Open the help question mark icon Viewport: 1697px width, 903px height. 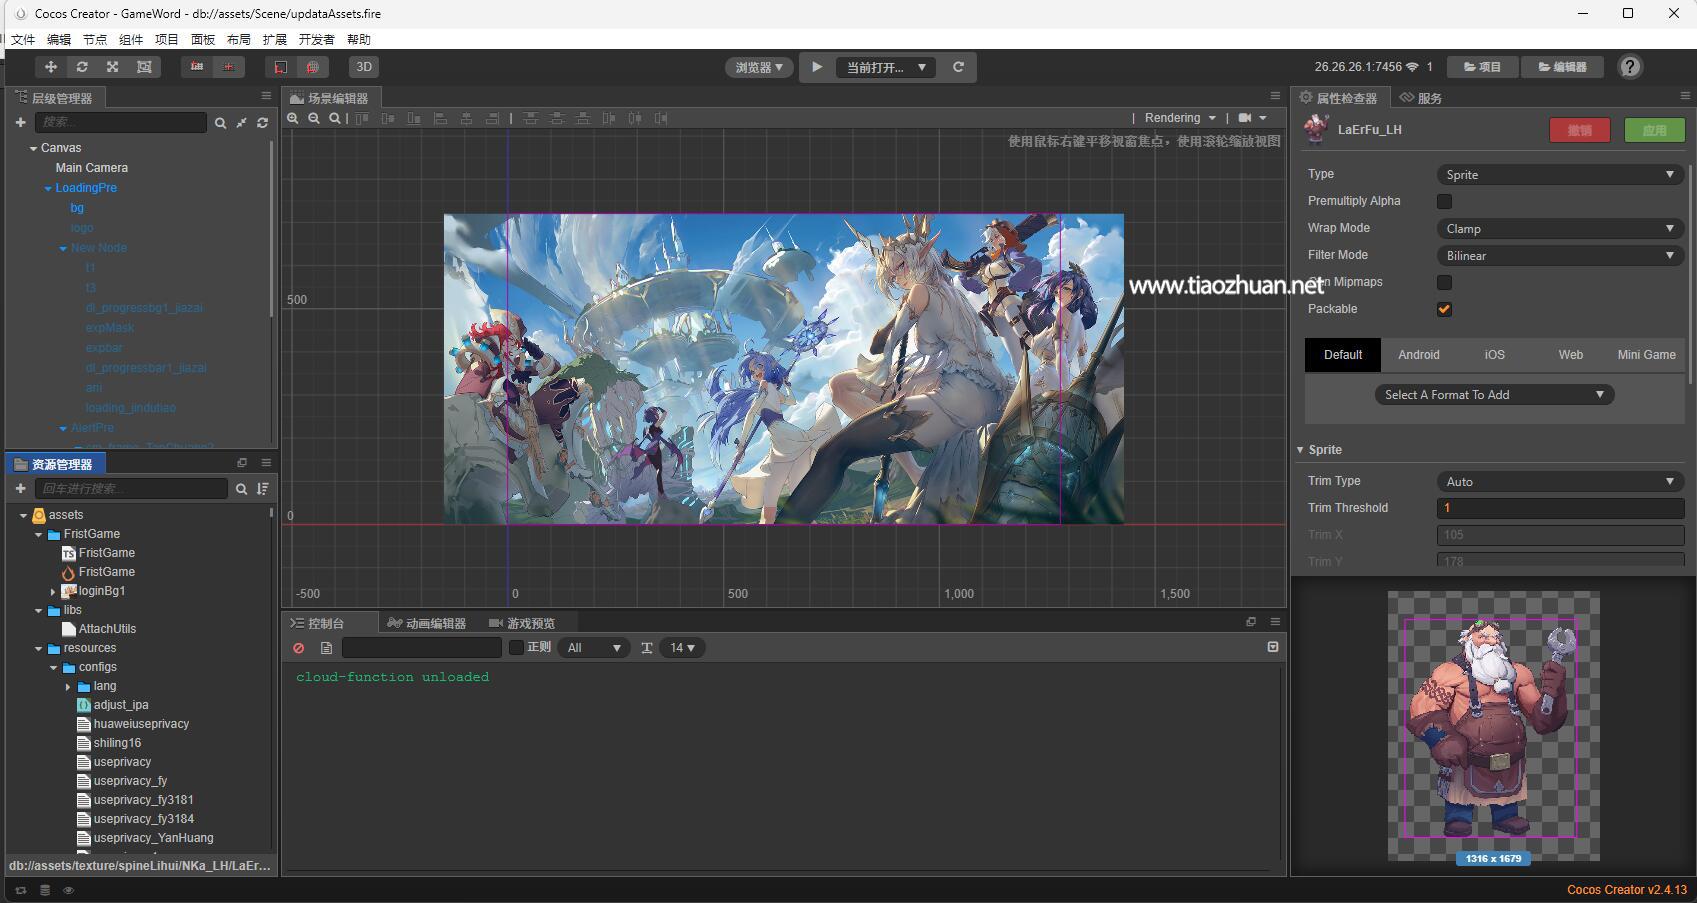pyautogui.click(x=1630, y=67)
